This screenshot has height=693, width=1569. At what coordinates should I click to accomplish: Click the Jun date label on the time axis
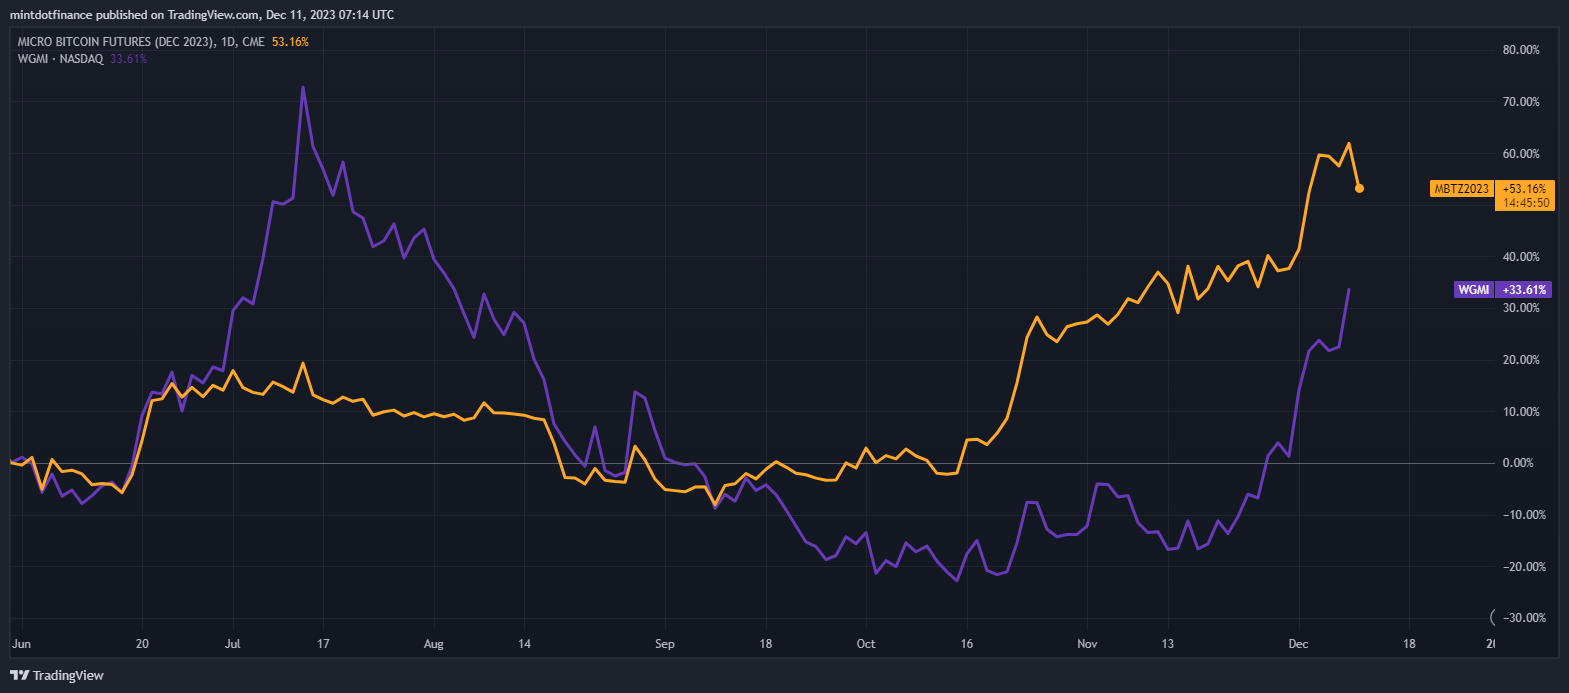tap(21, 644)
